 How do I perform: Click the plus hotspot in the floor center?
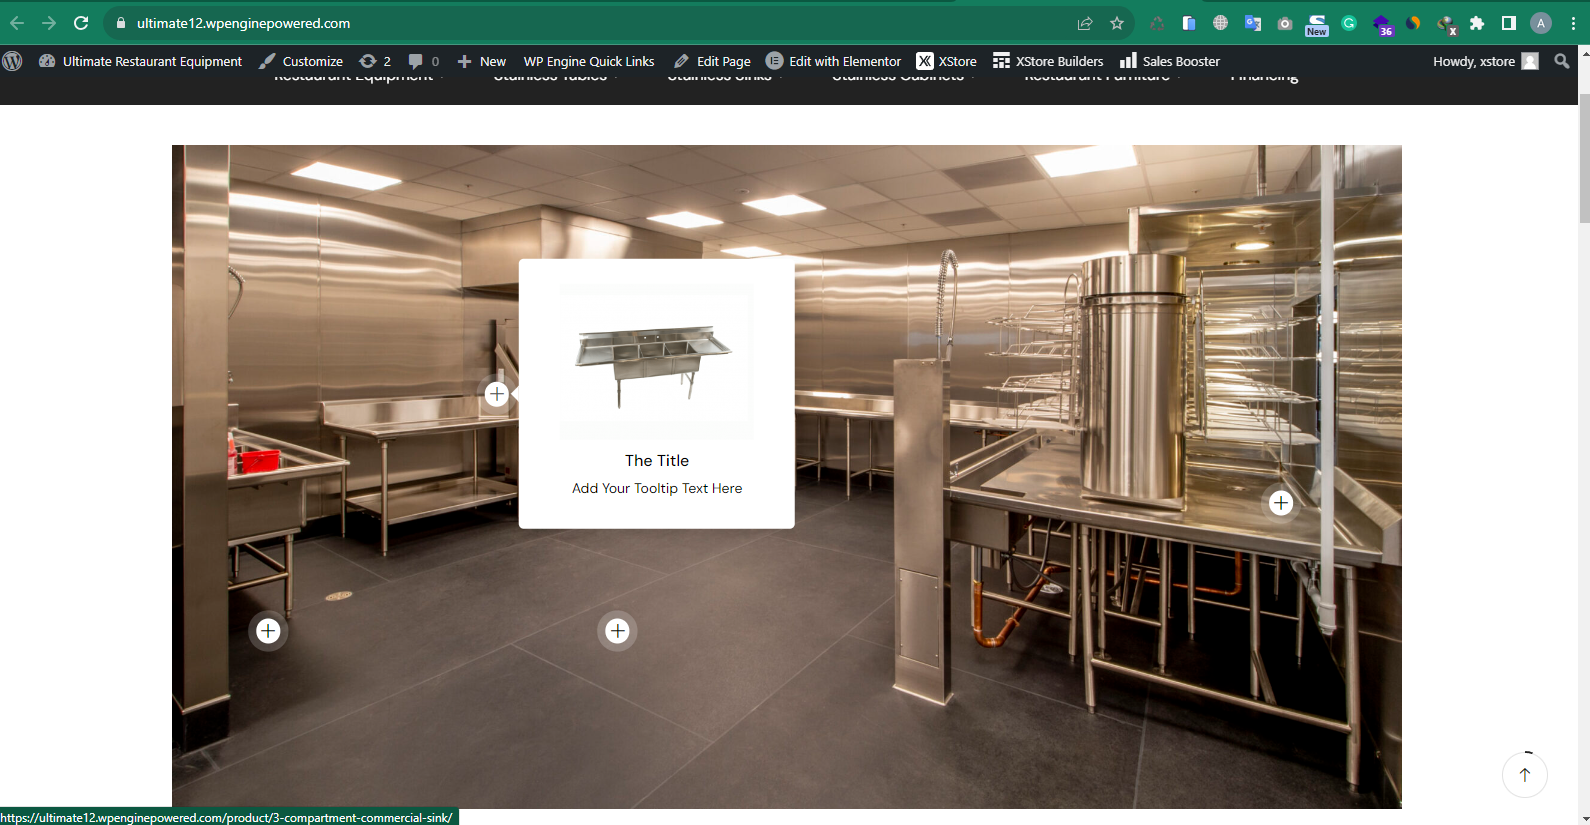(618, 631)
